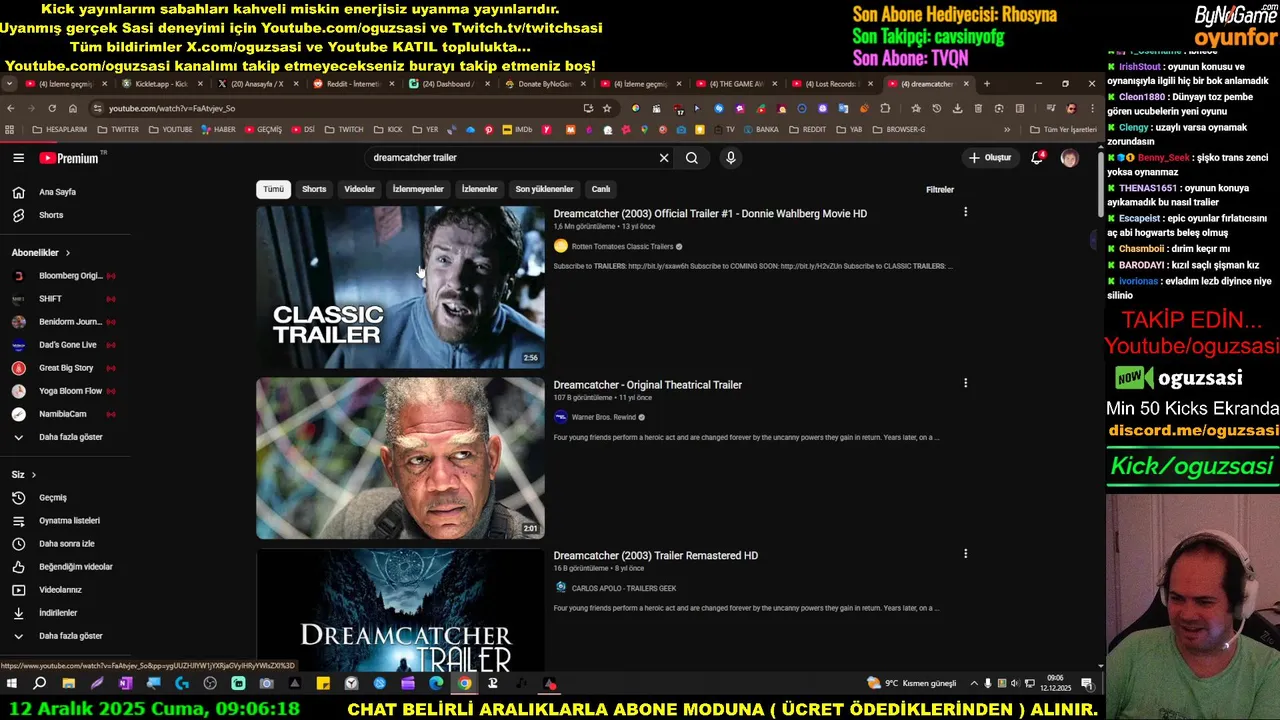Image resolution: width=1280 pixels, height=720 pixels.
Task: Open the Oluştur create menu
Action: click(989, 158)
